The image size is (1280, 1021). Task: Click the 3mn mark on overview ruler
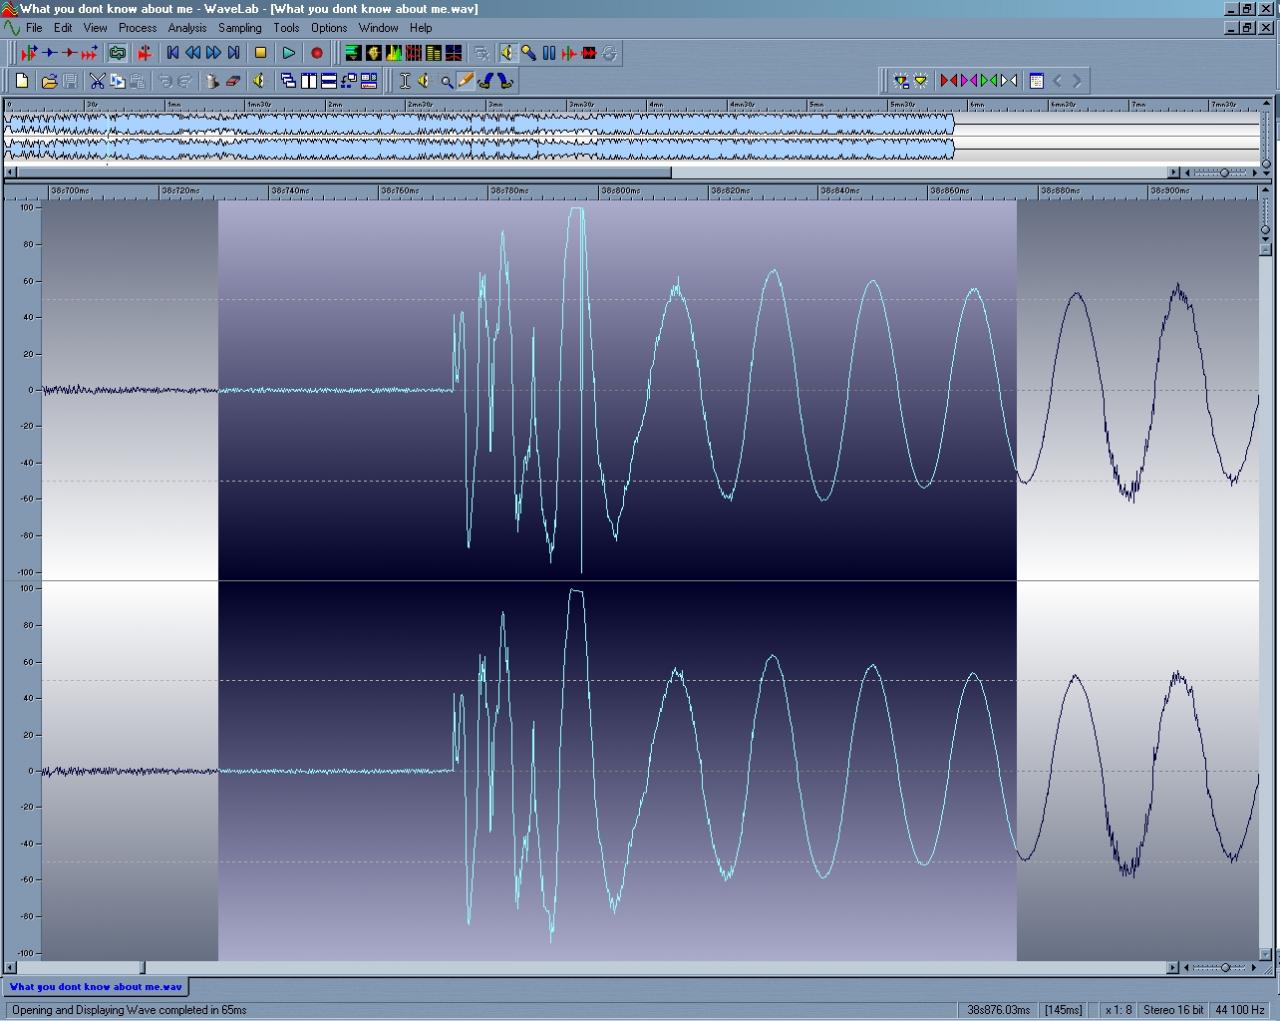(495, 104)
